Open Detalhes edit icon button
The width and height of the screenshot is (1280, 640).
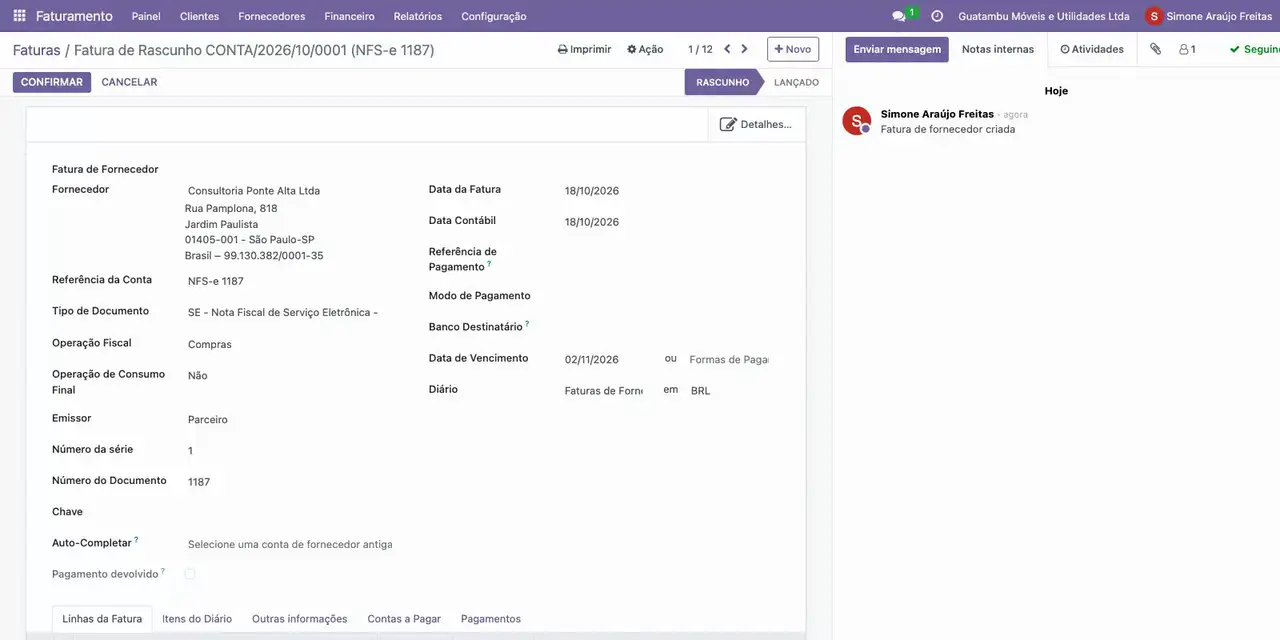pyautogui.click(x=756, y=124)
